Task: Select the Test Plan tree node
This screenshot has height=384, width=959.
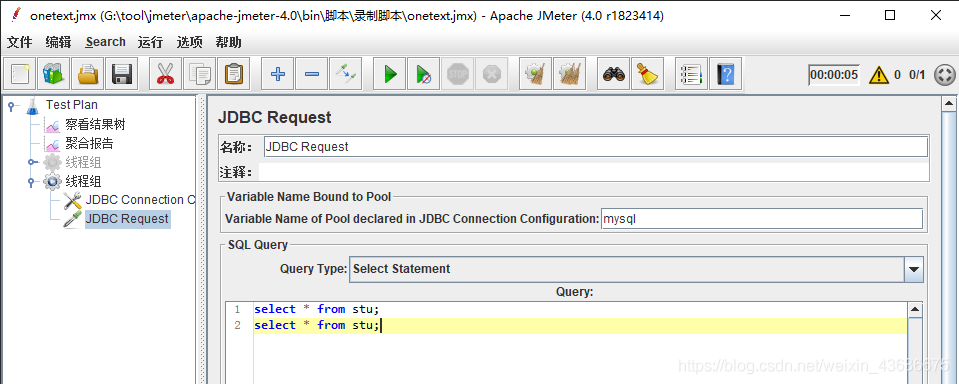Action: click(x=72, y=105)
